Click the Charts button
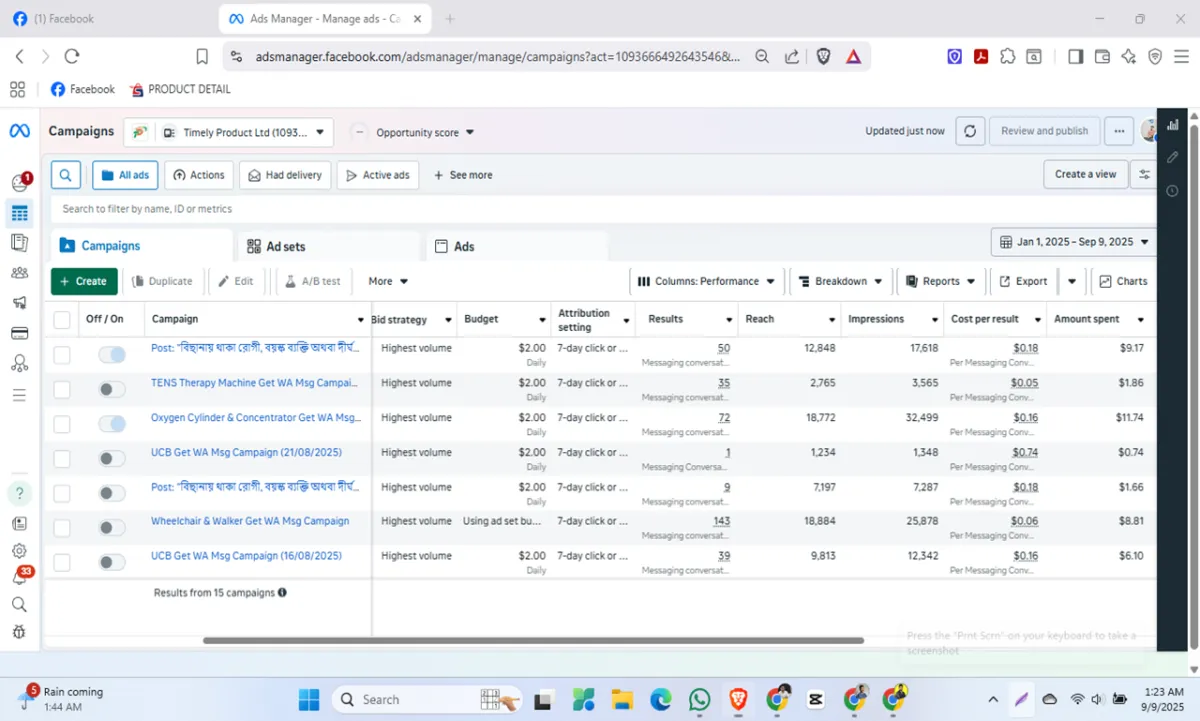The height and width of the screenshot is (721, 1200). click(x=1123, y=281)
